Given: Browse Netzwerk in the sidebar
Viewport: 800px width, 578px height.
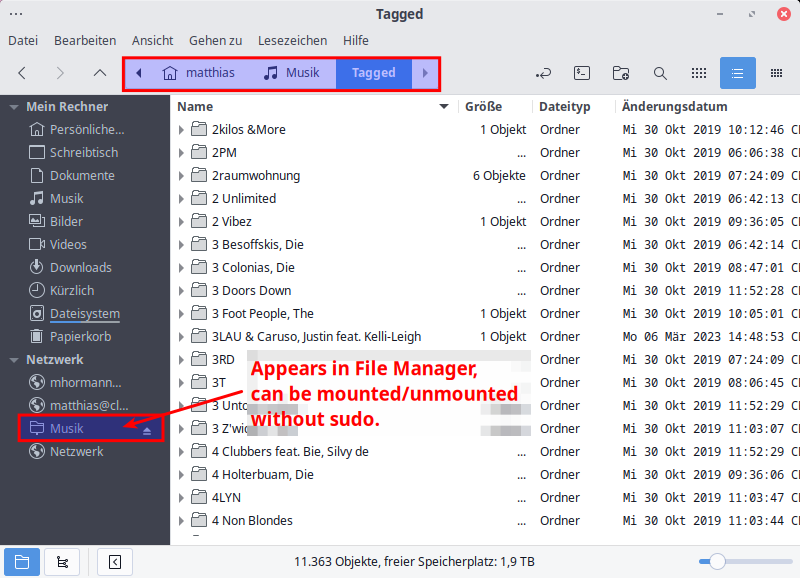Looking at the screenshot, I should click(66, 451).
